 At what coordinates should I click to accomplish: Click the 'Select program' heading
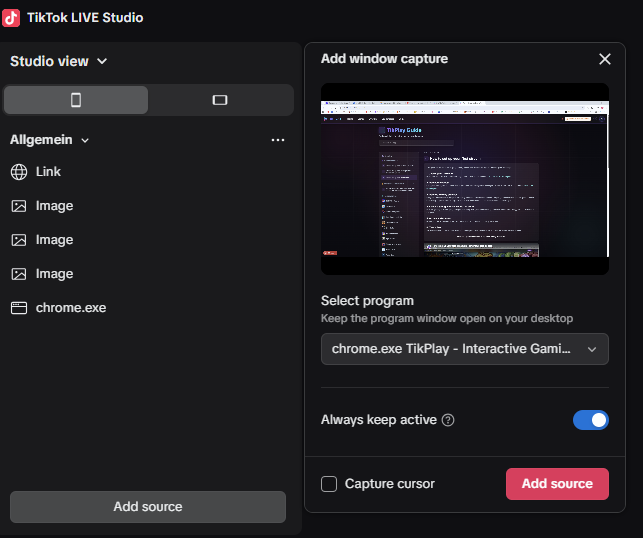pyautogui.click(x=367, y=301)
